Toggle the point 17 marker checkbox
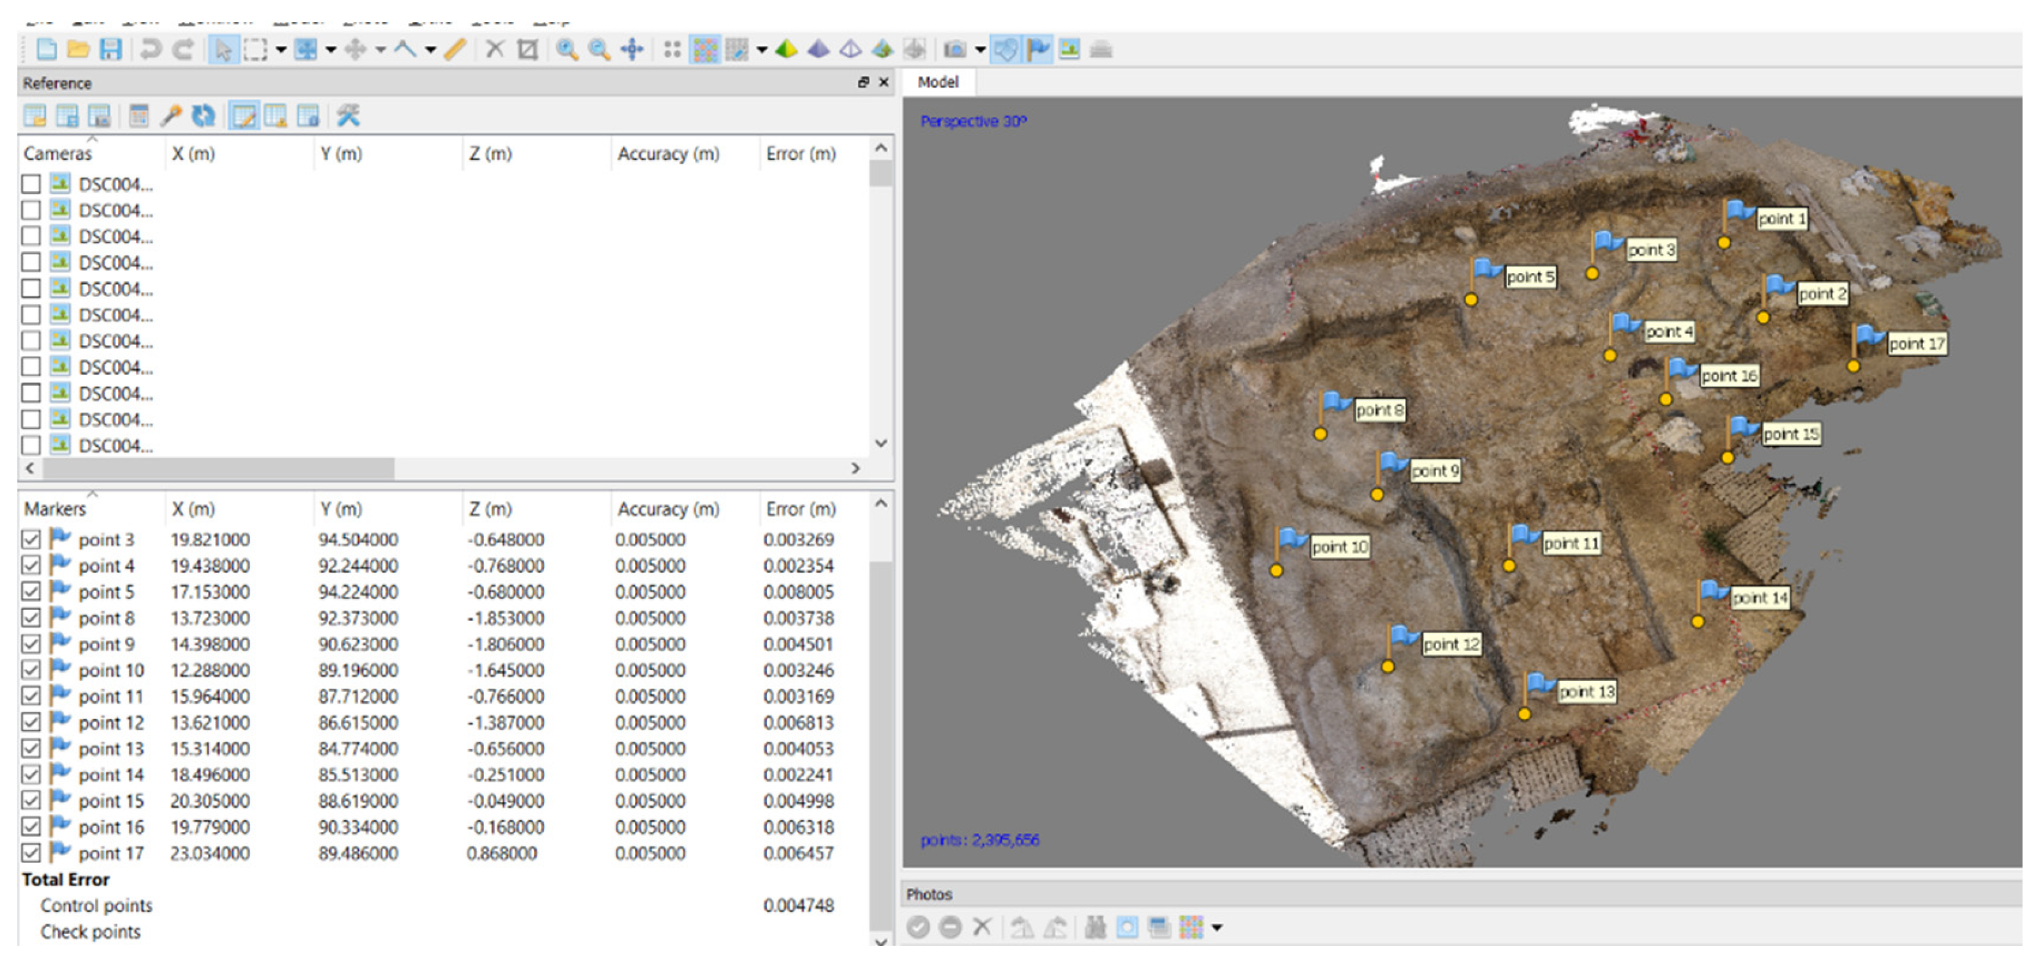Screen dimensions: 2042x977 point(31,853)
